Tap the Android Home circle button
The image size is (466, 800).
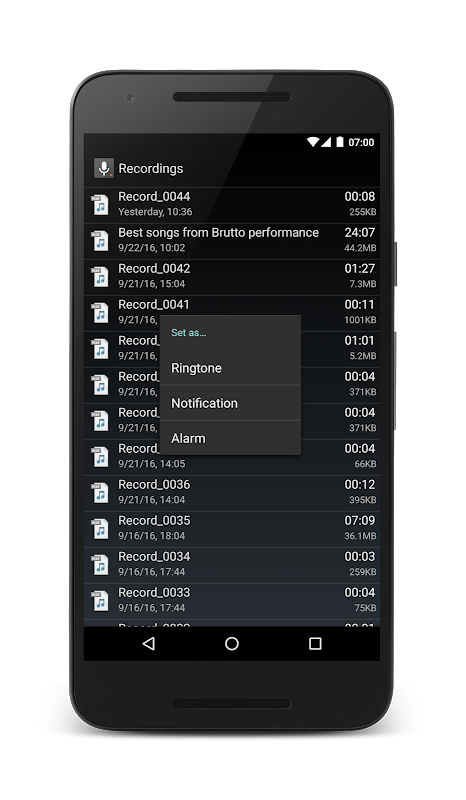232,643
